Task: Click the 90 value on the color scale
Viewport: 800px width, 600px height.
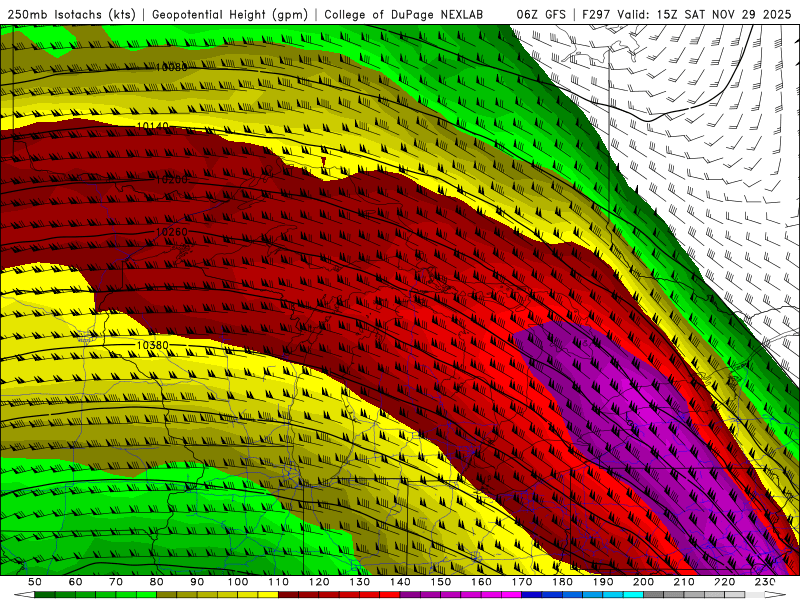Action: [x=197, y=582]
